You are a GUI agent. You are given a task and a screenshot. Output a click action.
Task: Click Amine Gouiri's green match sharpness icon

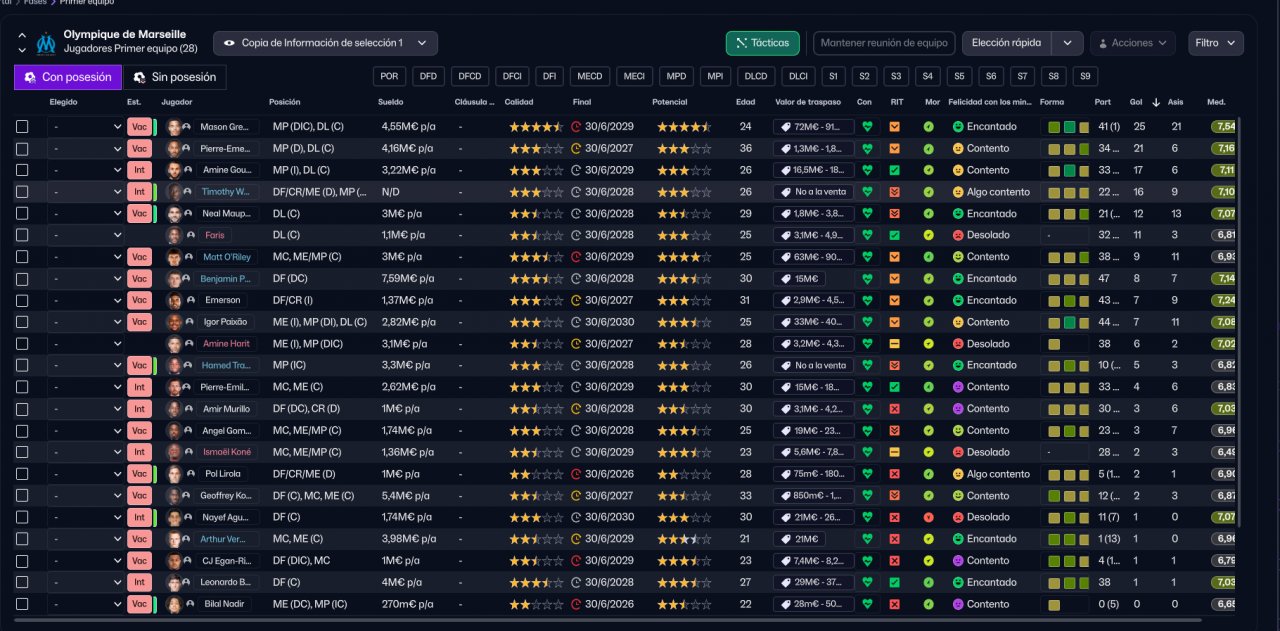coord(895,170)
